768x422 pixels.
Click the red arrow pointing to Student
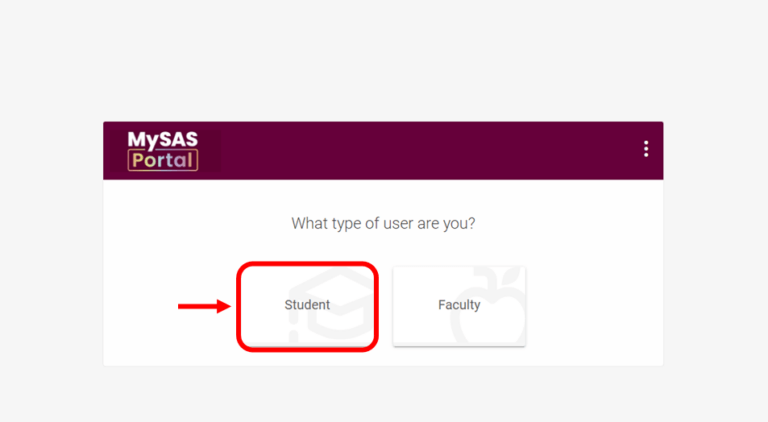pos(204,306)
